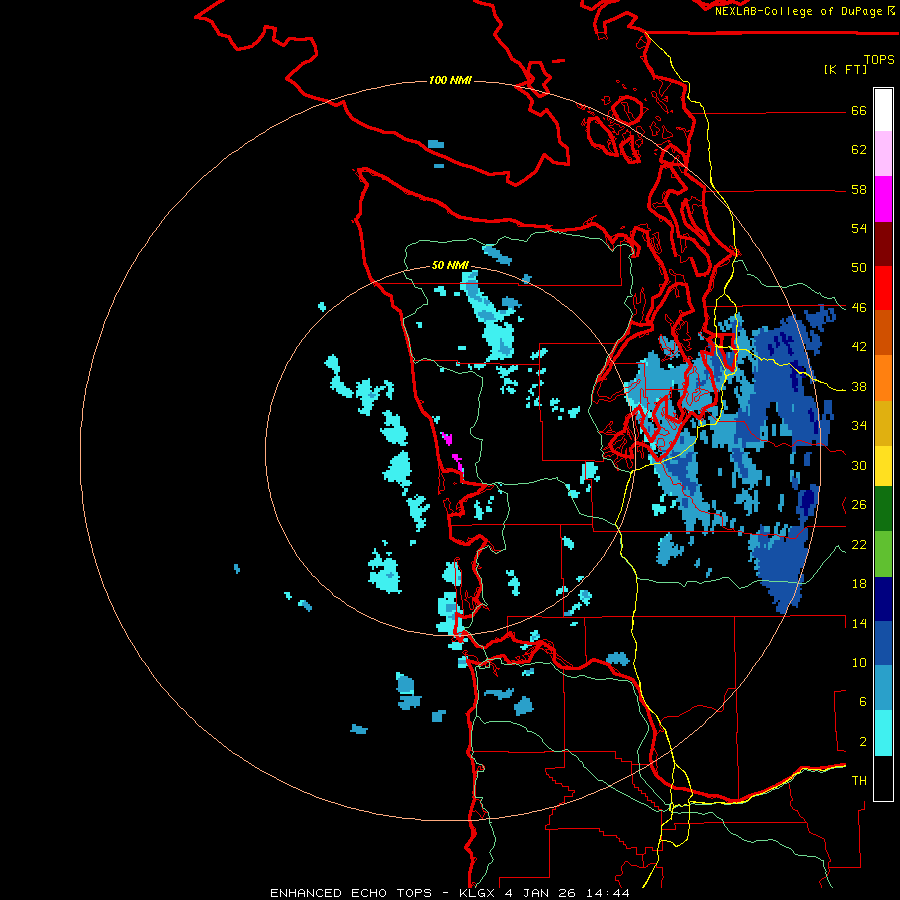Click the 58 value on the legend
900x900 pixels.
coord(859,189)
